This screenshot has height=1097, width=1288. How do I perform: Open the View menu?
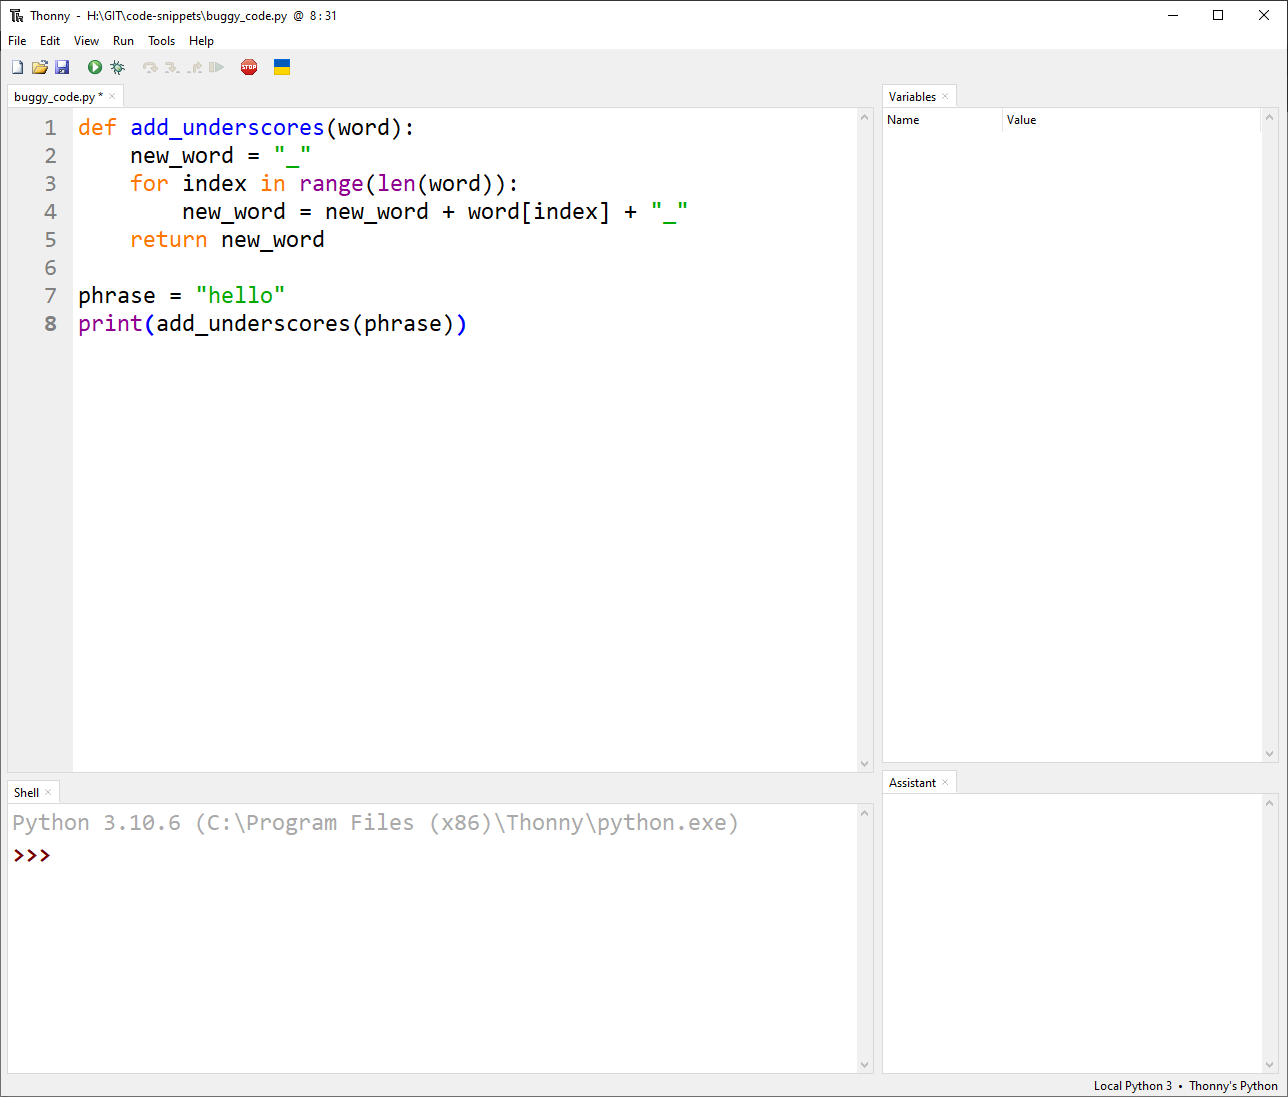(86, 41)
